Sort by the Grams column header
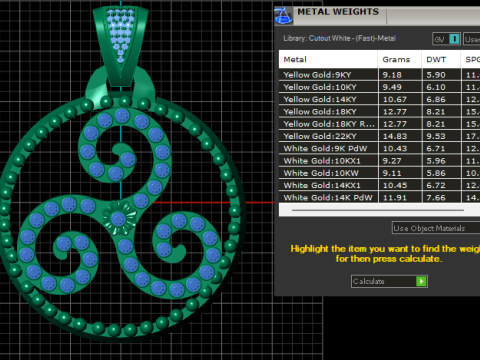 [x=400, y=60]
